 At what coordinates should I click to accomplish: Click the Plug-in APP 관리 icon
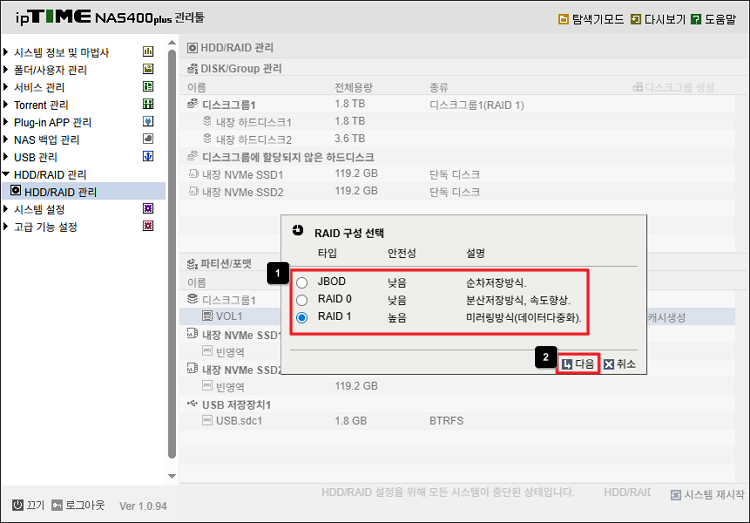[x=148, y=122]
